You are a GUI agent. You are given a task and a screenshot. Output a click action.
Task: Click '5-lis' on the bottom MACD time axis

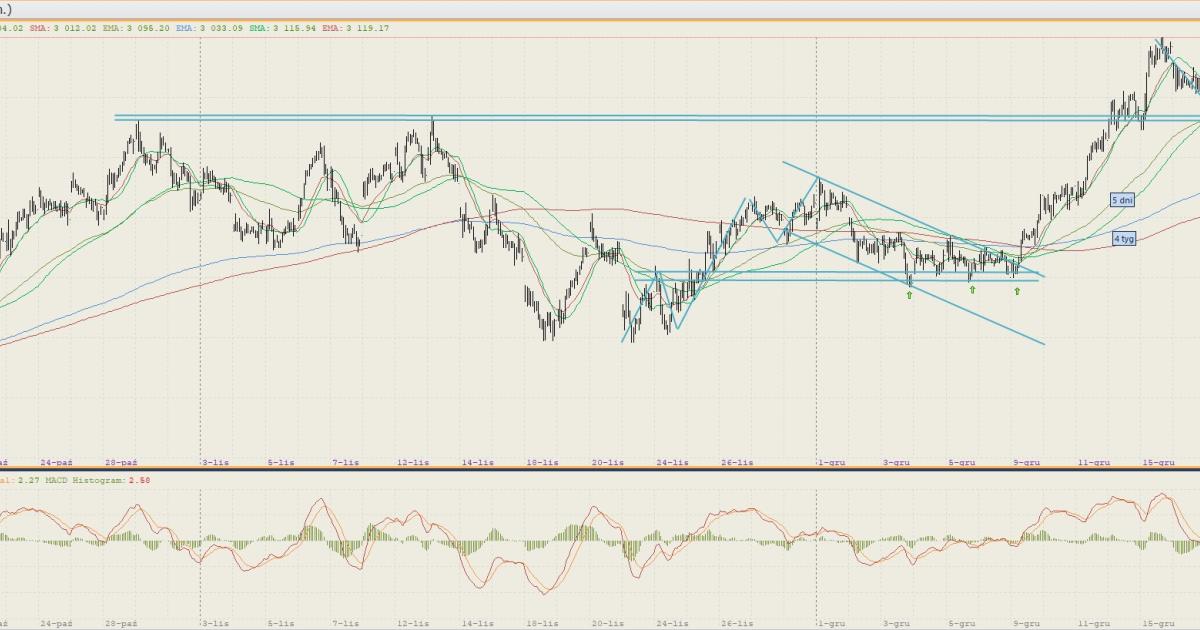click(x=280, y=623)
